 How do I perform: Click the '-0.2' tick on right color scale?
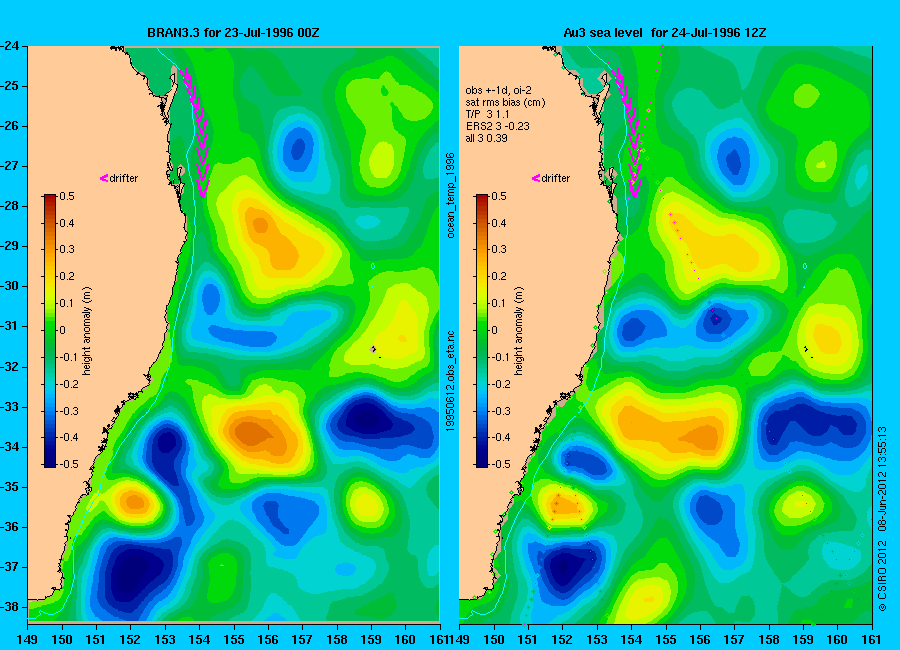(501, 384)
